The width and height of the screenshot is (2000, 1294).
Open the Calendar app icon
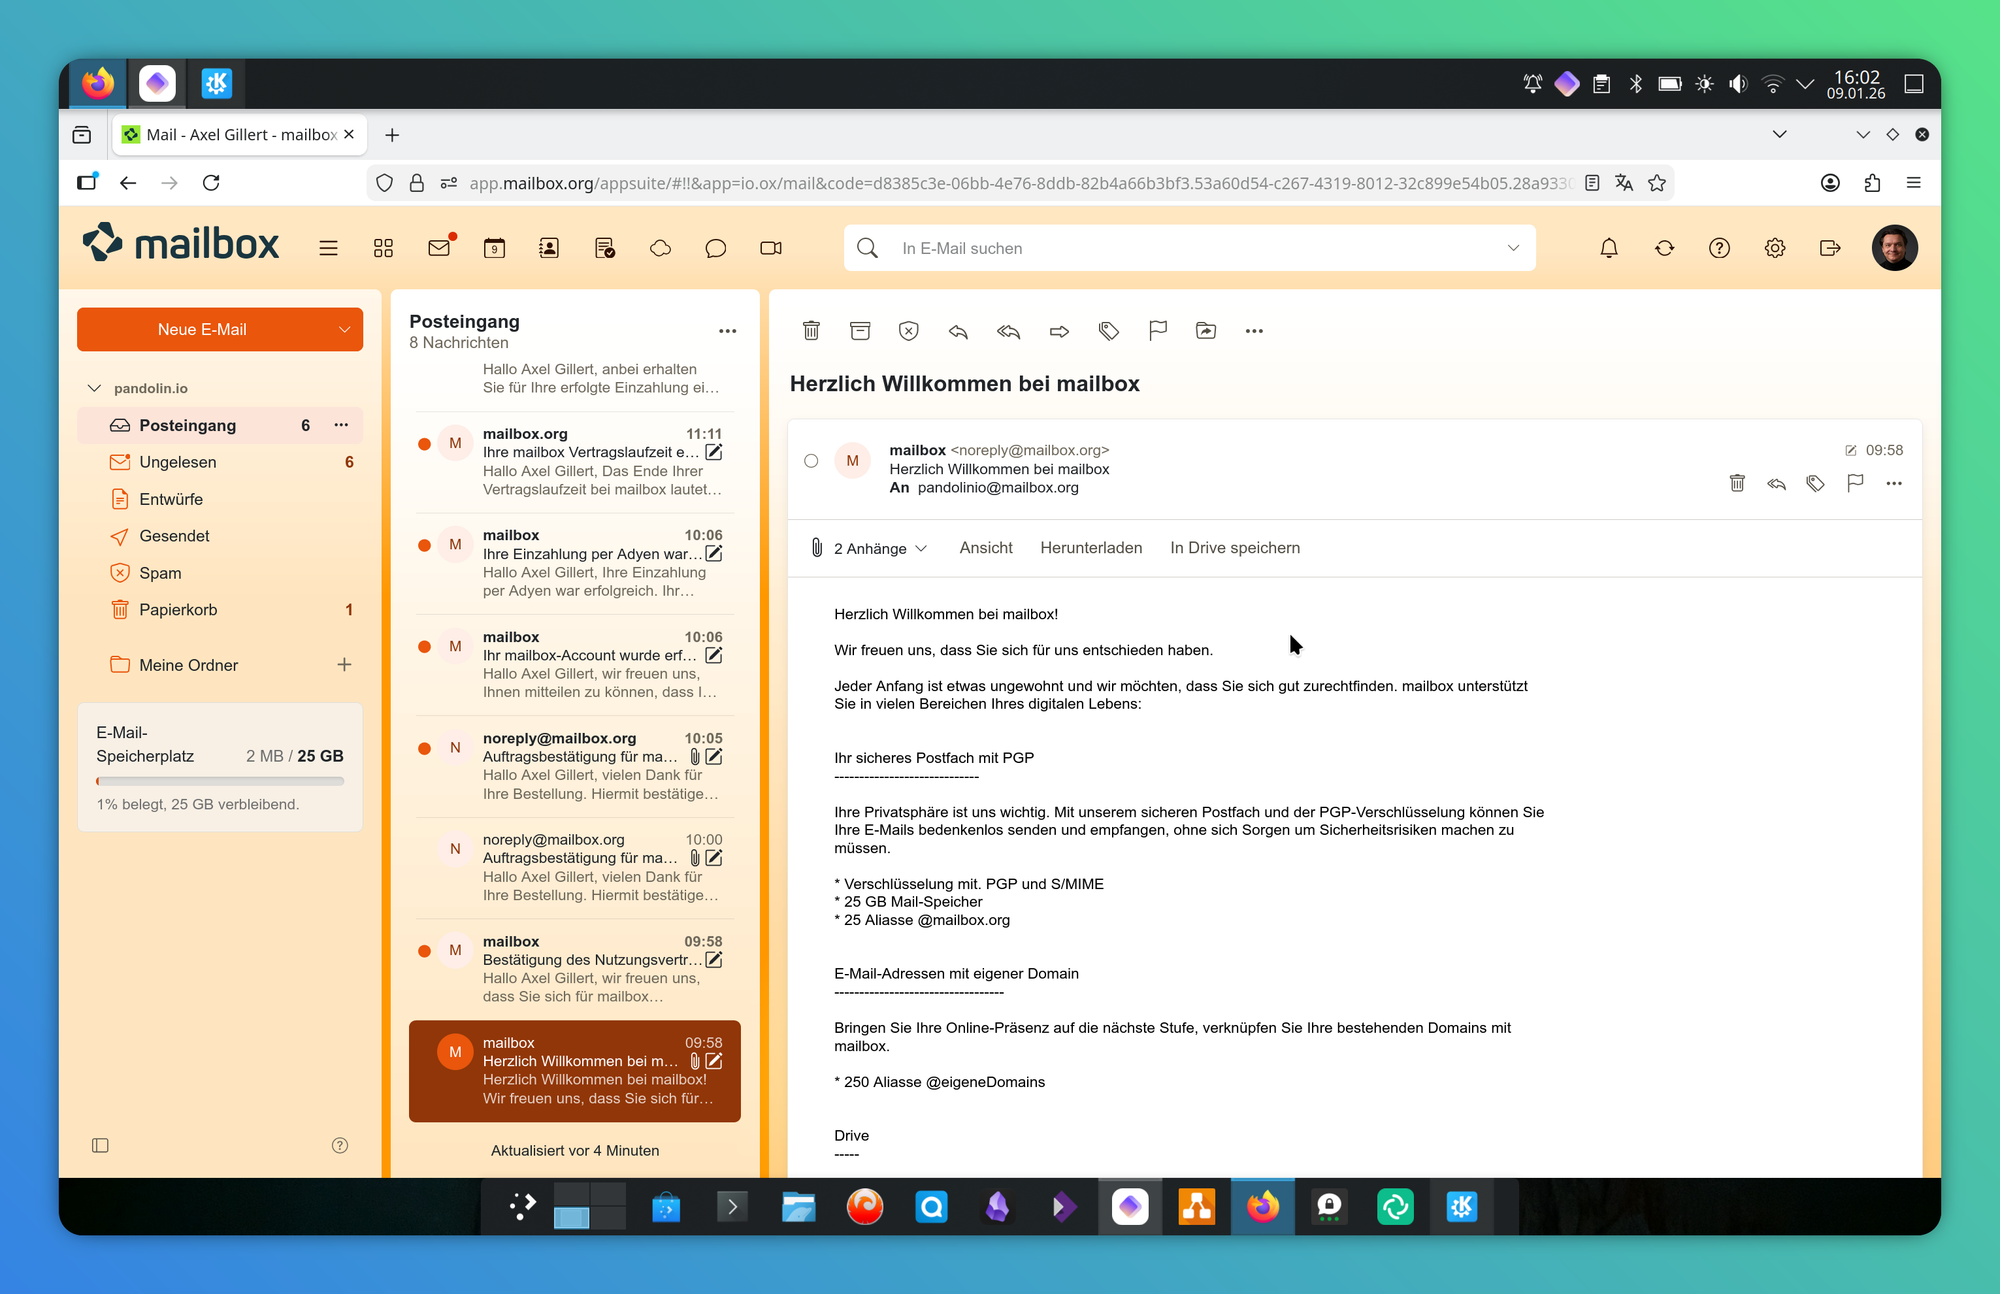(x=494, y=248)
